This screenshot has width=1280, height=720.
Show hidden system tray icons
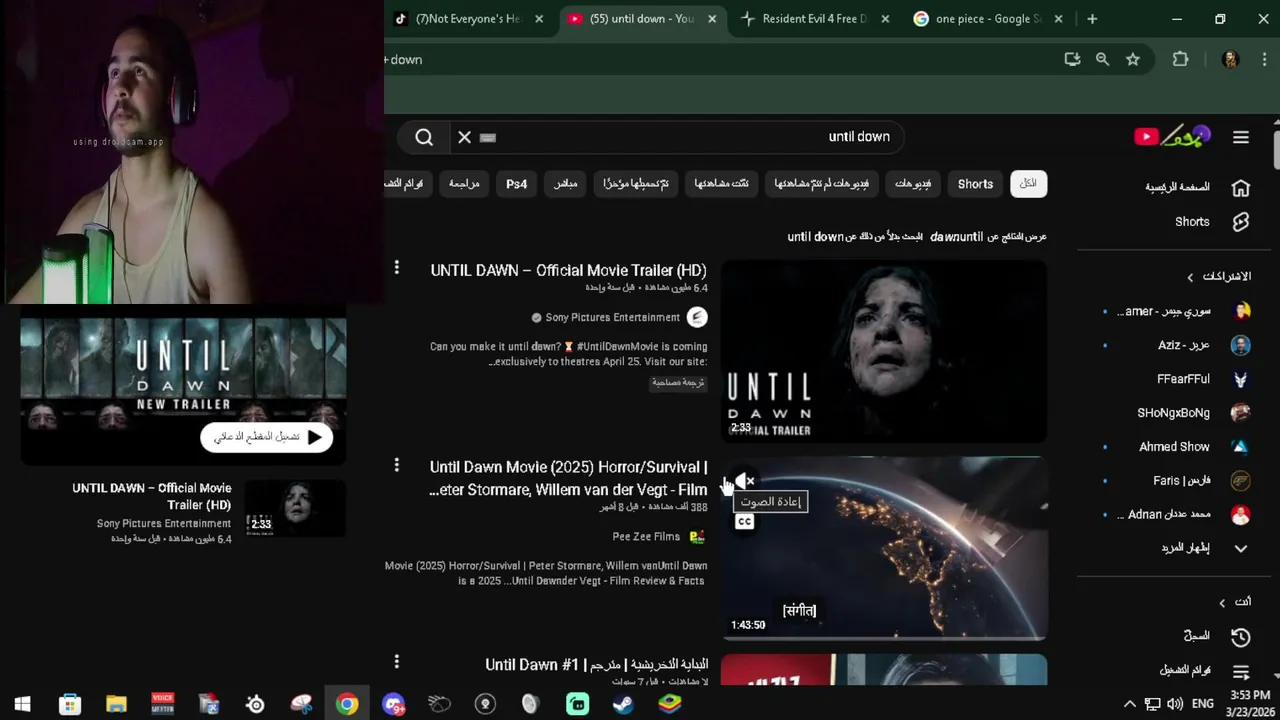pos(1130,704)
